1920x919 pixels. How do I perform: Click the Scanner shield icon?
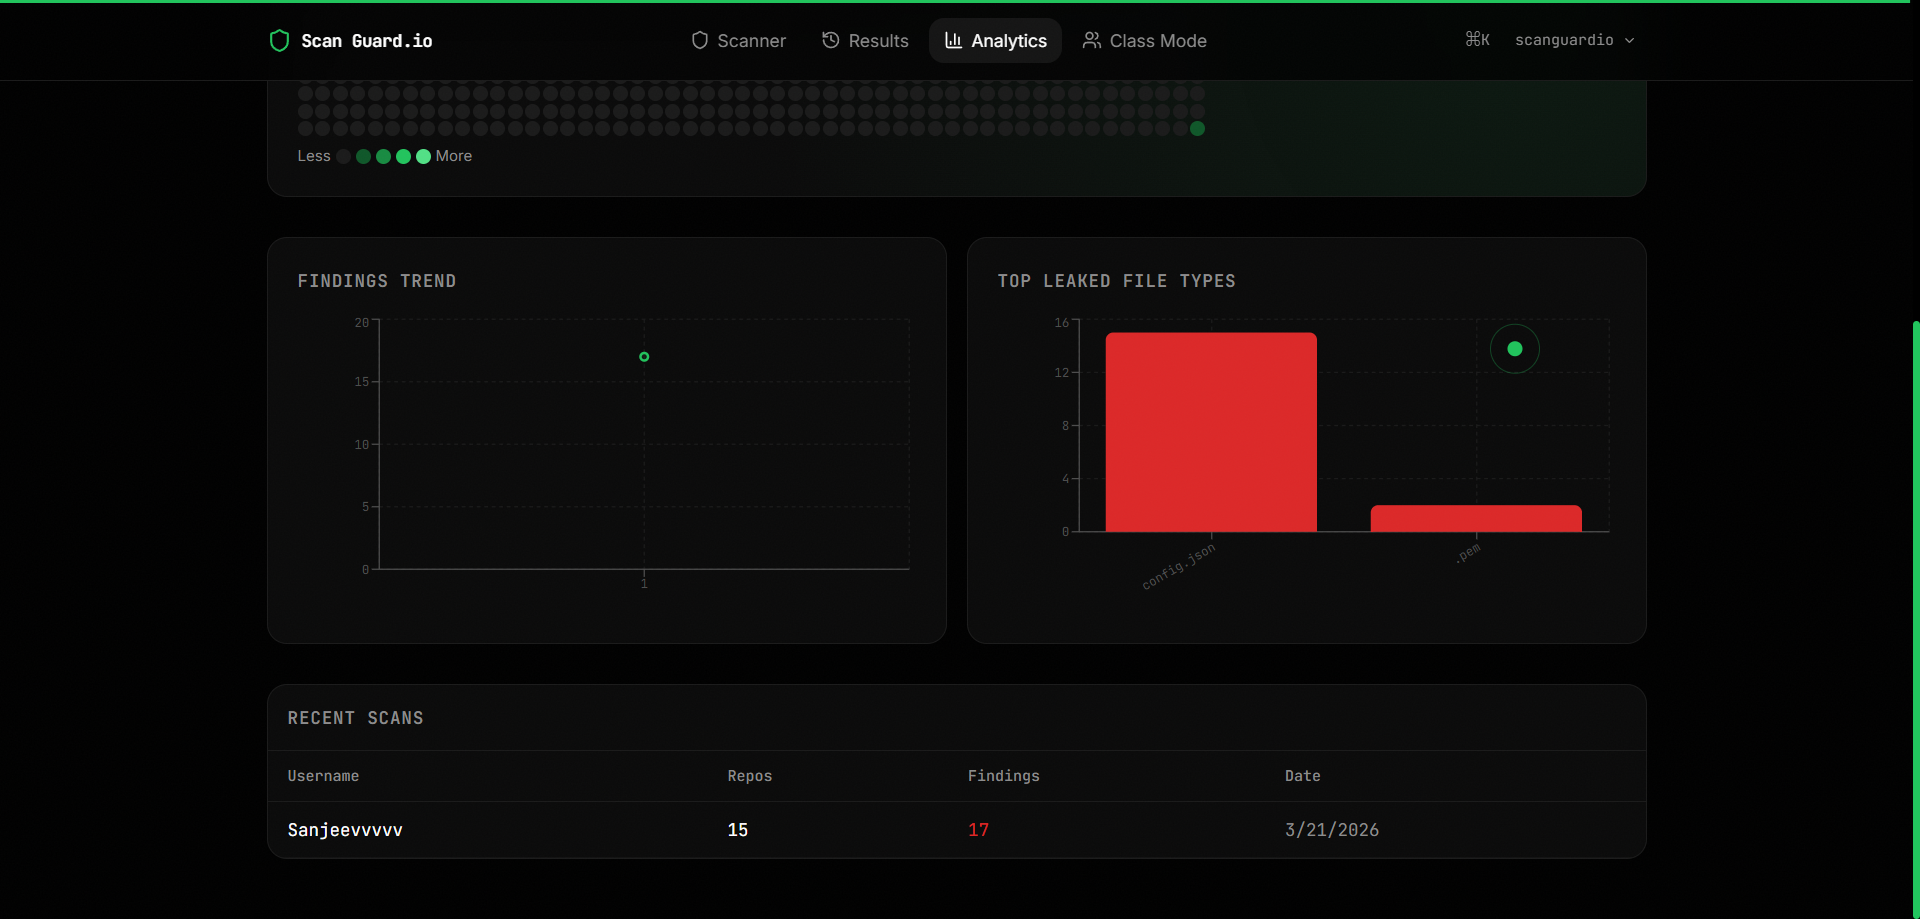[700, 40]
